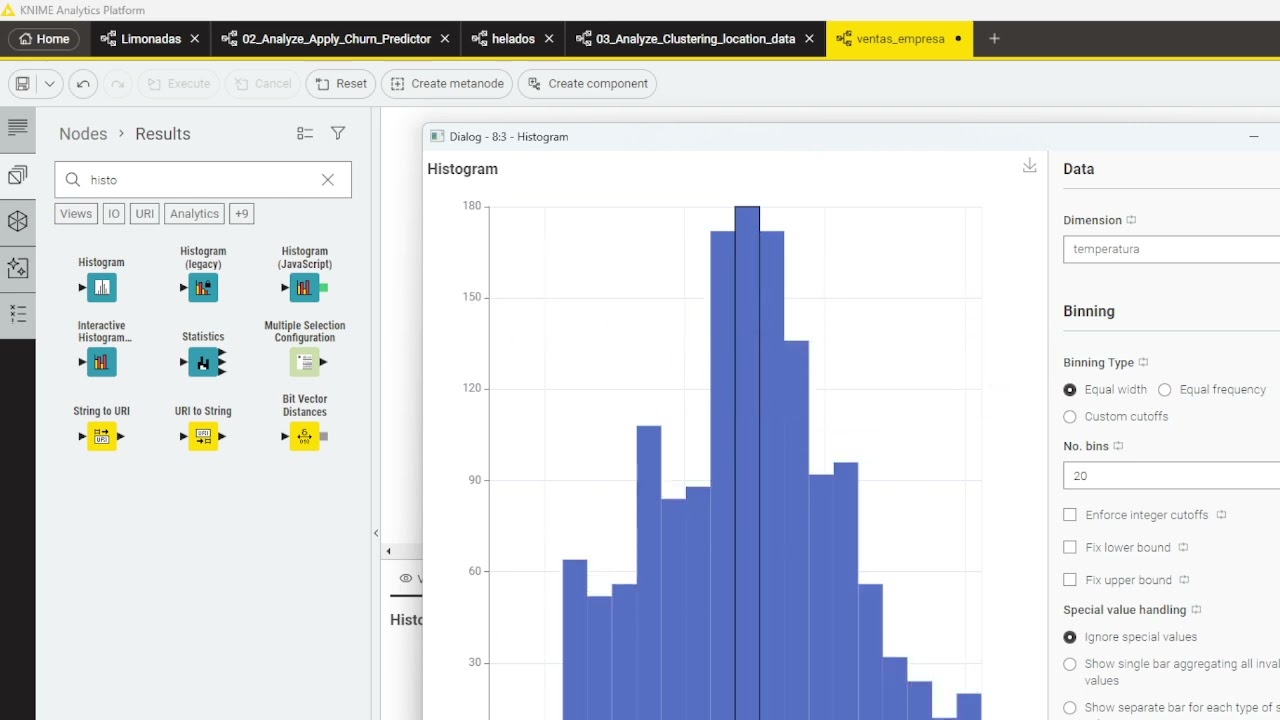Image resolution: width=1280 pixels, height=720 pixels.
Task: Switch node results display mode
Action: pos(305,133)
